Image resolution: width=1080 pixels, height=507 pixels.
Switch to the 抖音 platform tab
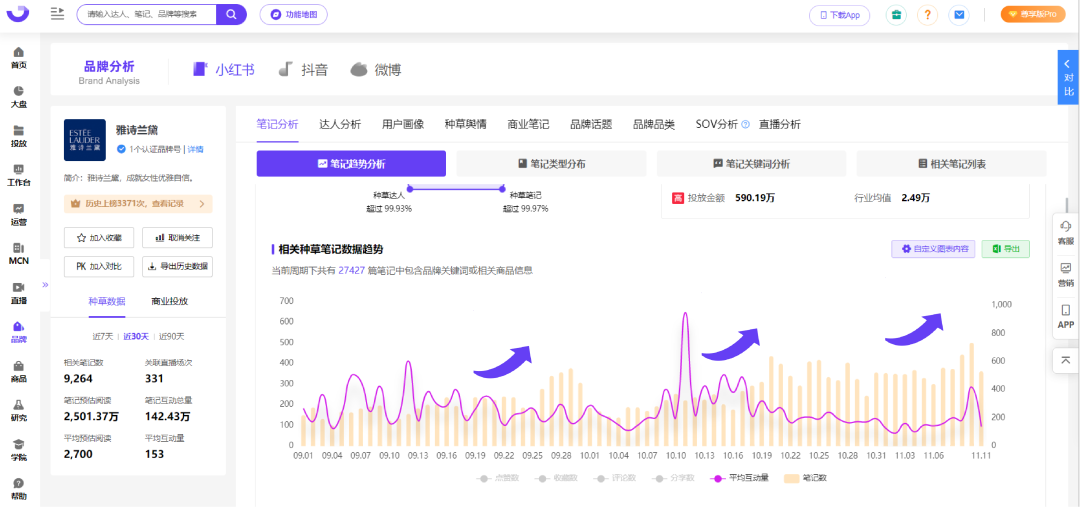303,70
